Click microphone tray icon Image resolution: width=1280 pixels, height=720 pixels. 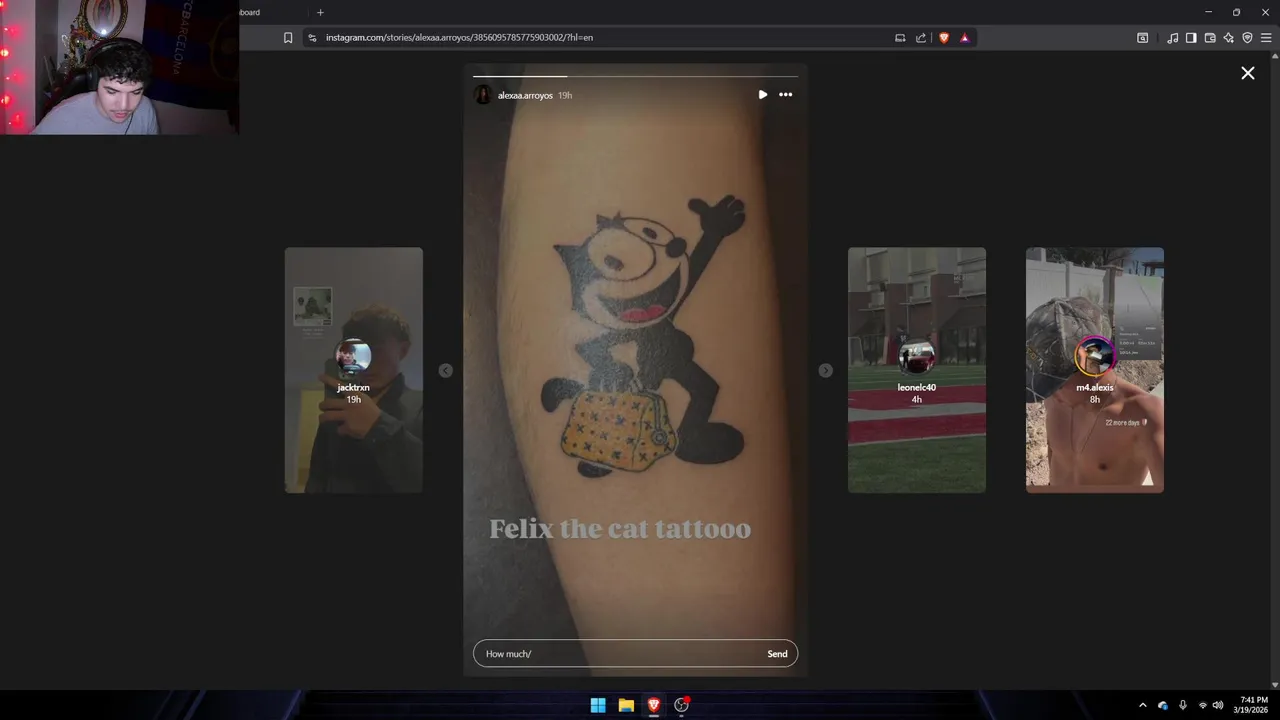point(1183,705)
